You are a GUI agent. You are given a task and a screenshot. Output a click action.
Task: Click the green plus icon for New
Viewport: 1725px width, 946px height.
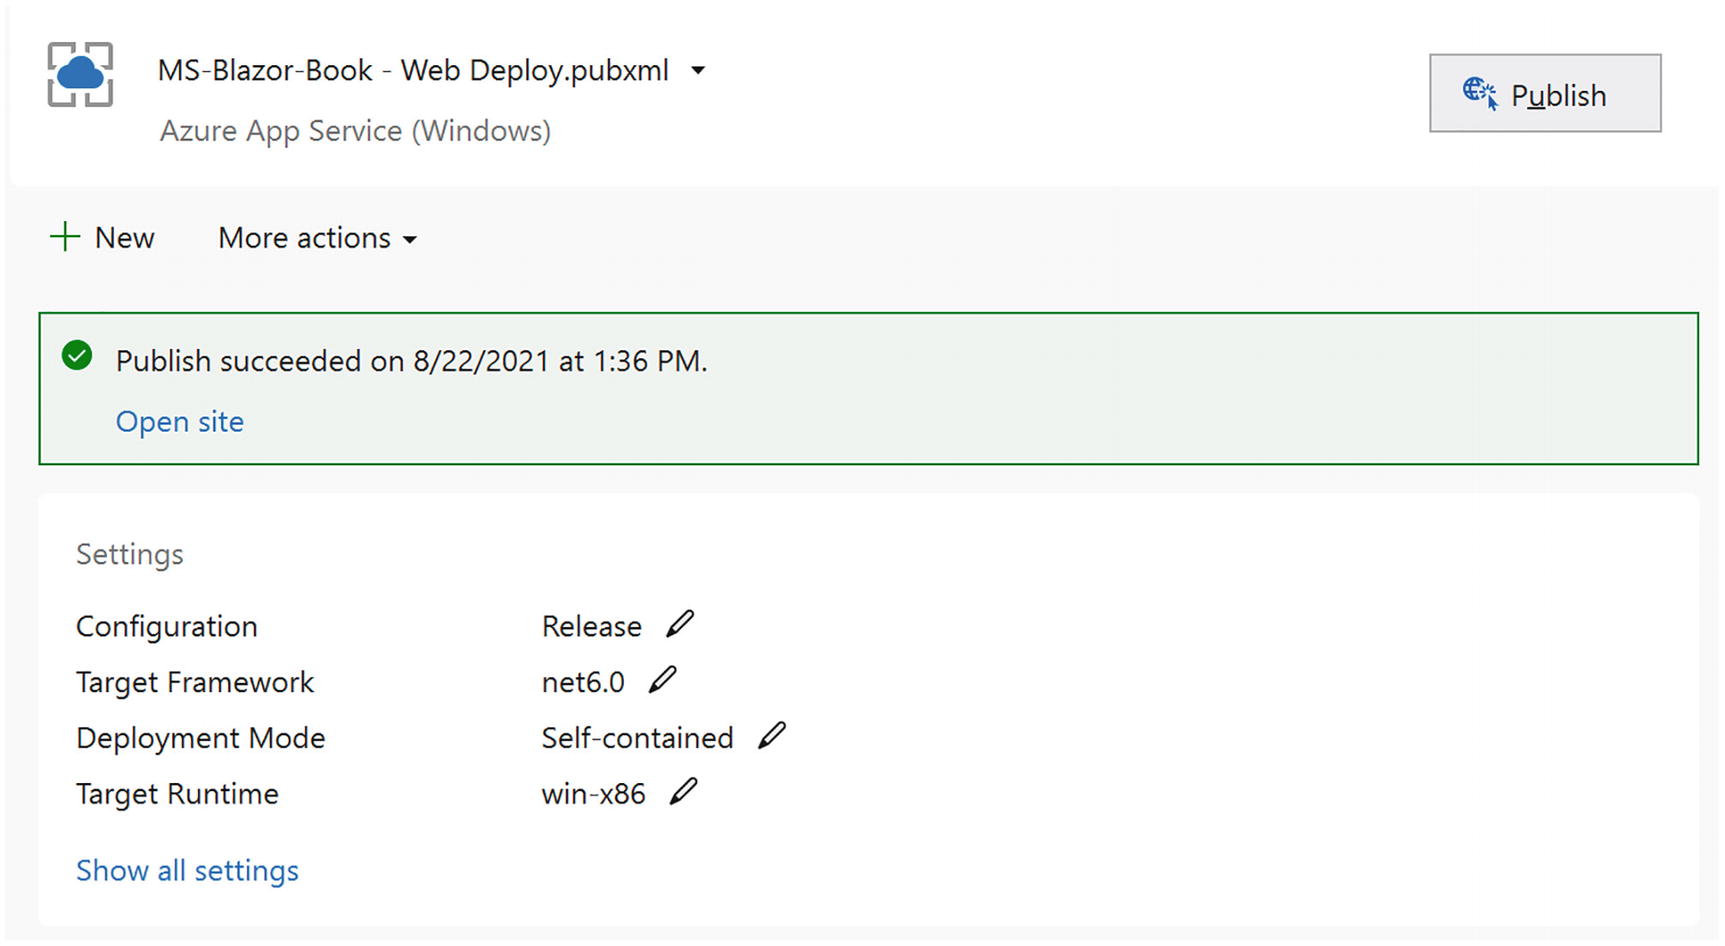tap(65, 238)
